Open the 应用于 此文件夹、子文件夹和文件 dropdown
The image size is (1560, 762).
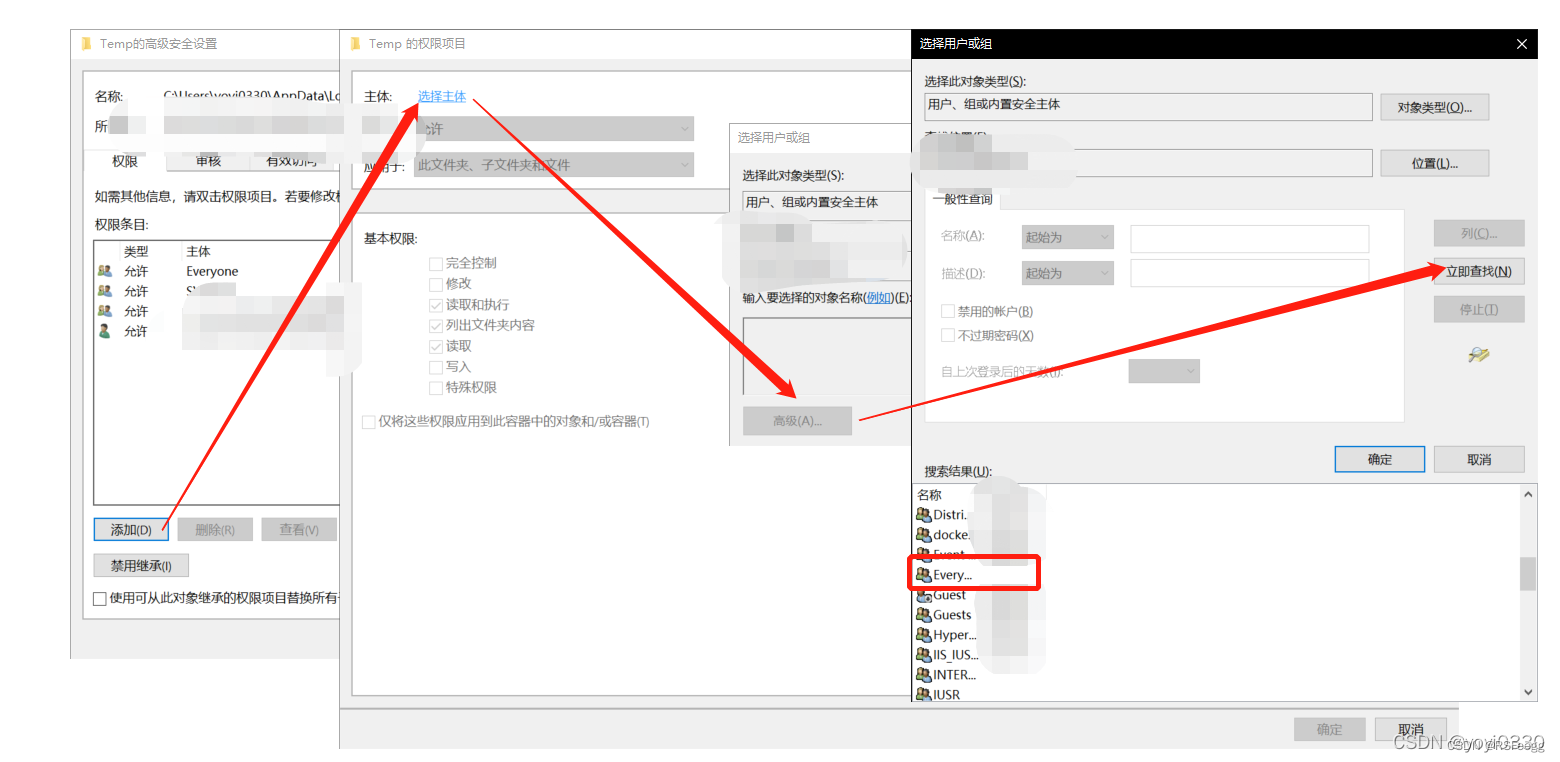click(x=554, y=165)
